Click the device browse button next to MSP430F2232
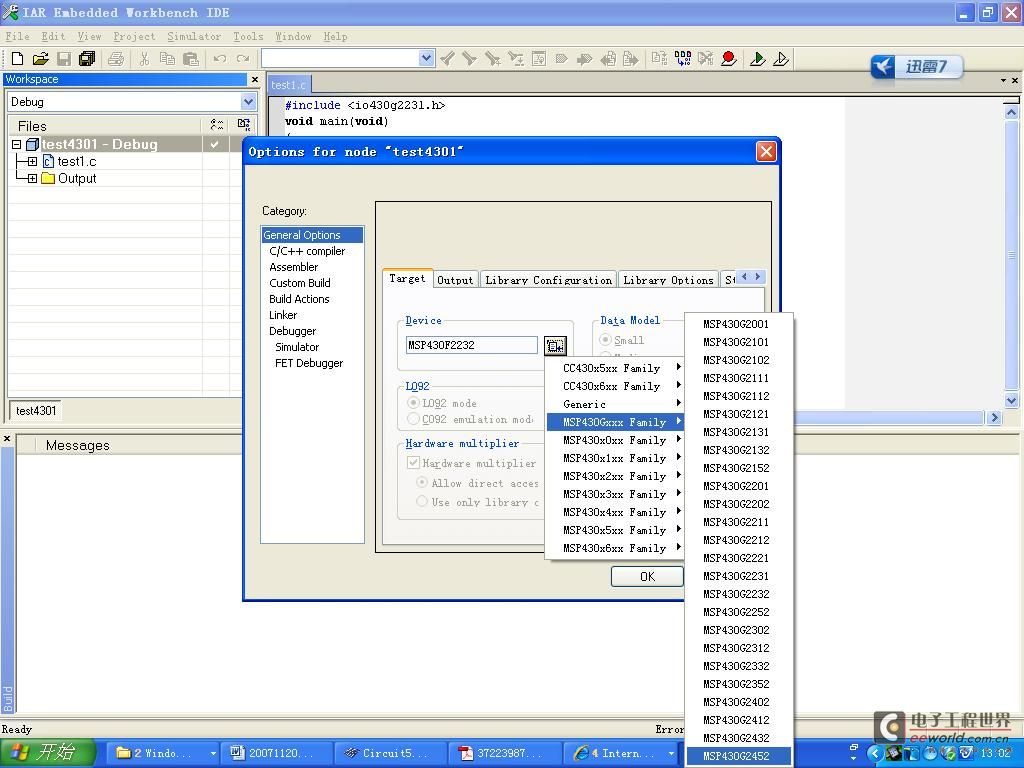This screenshot has height=768, width=1024. [555, 345]
